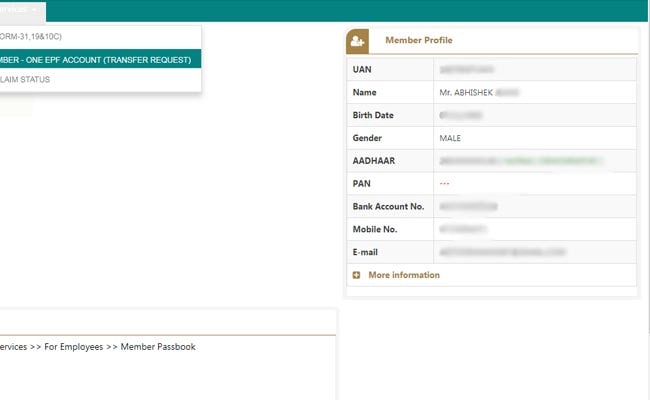Open the Services dropdown in top bar
Screen dimensions: 650x400
click(20, 9)
